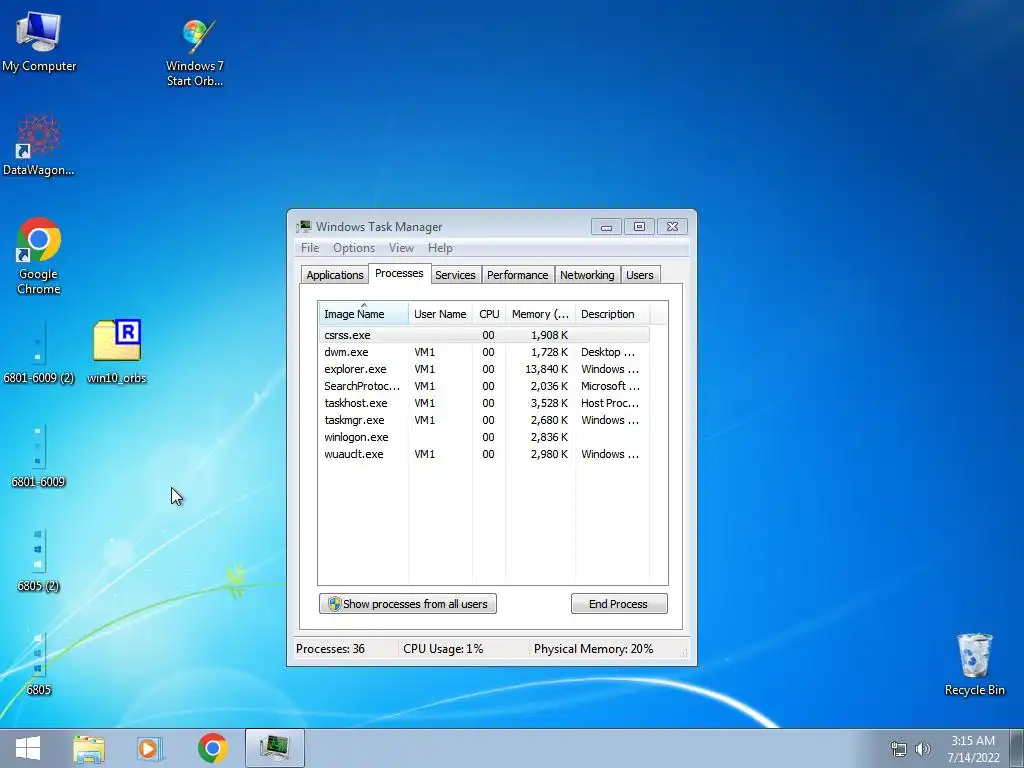Select the dwm.exe process row

click(x=484, y=352)
